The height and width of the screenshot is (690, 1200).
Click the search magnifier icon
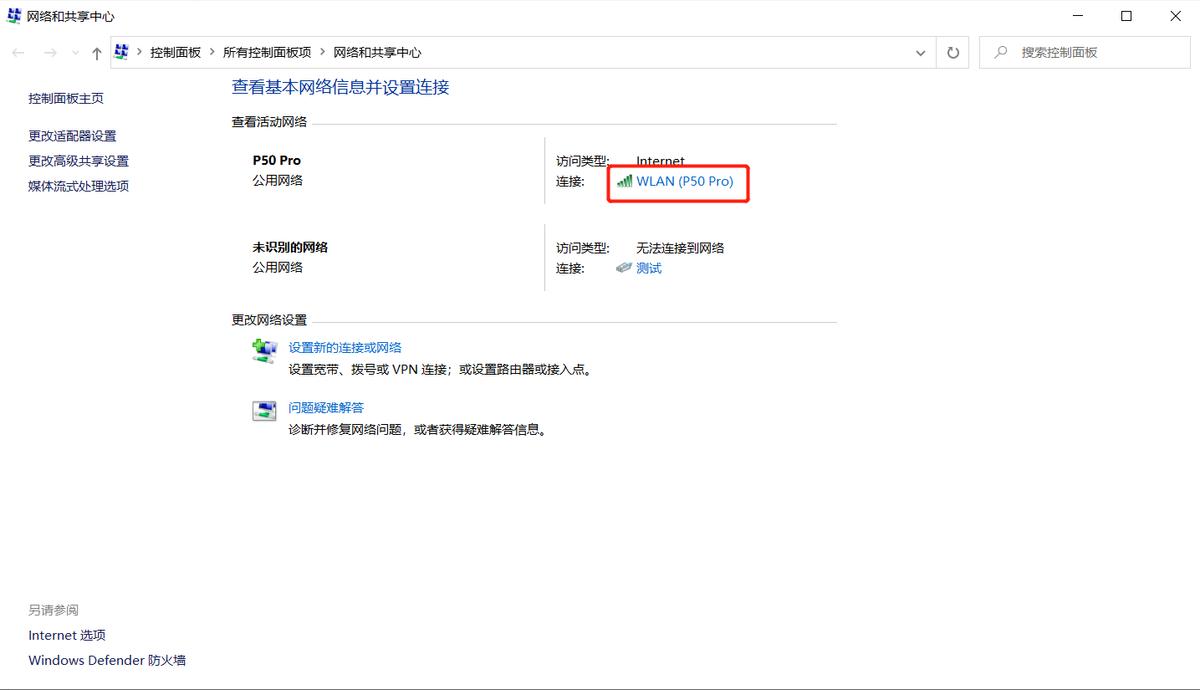(x=1001, y=52)
